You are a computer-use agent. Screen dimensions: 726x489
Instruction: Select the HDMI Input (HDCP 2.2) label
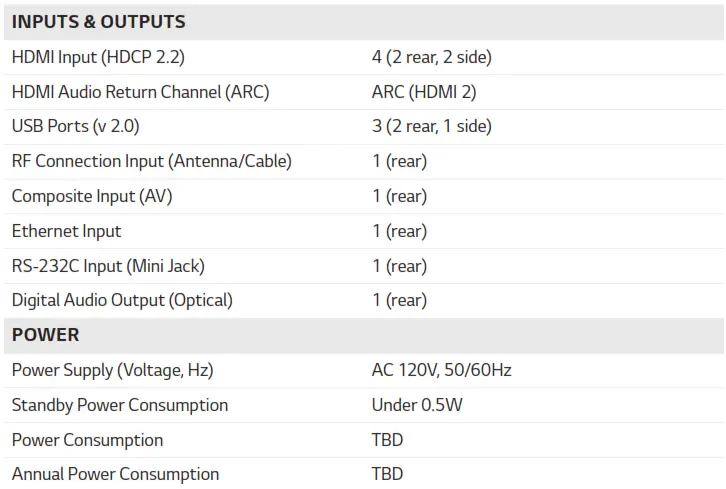click(x=98, y=57)
